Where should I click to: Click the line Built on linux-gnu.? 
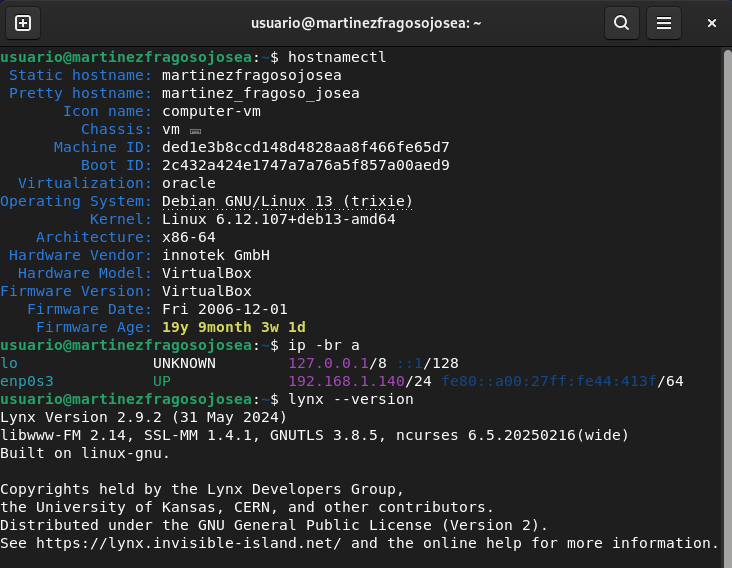(85, 453)
